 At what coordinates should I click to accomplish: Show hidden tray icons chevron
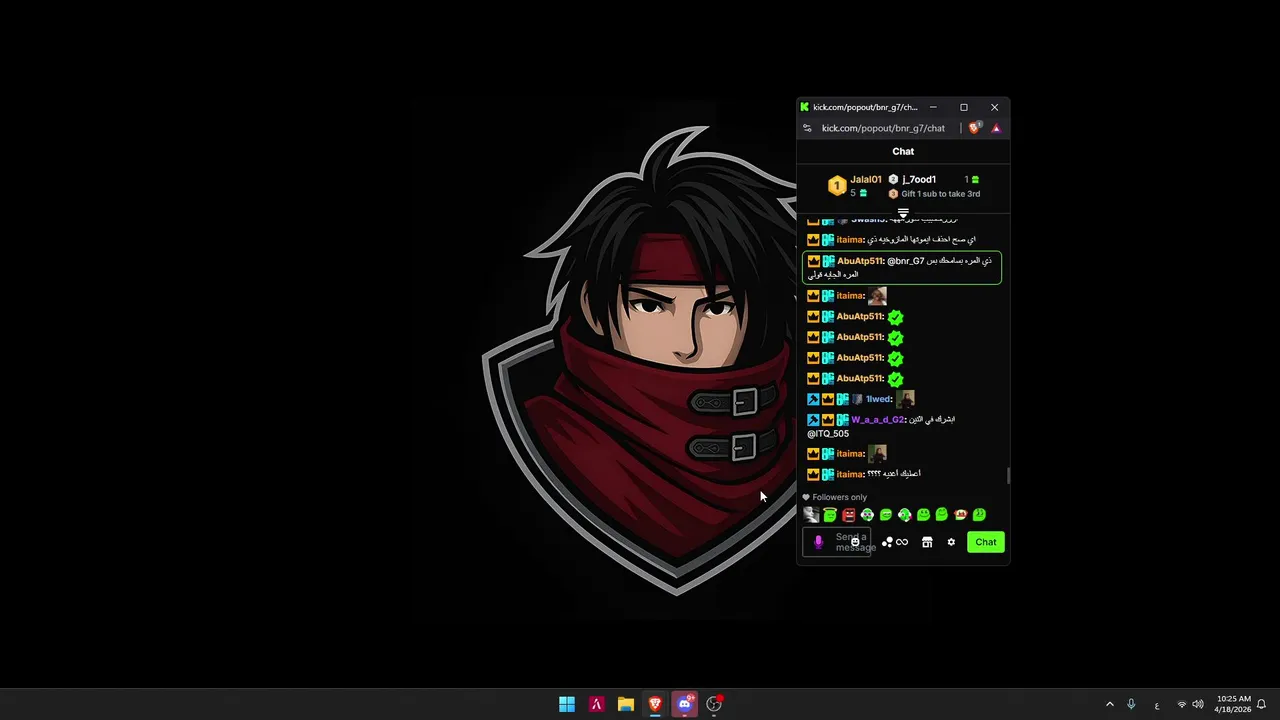(1109, 704)
